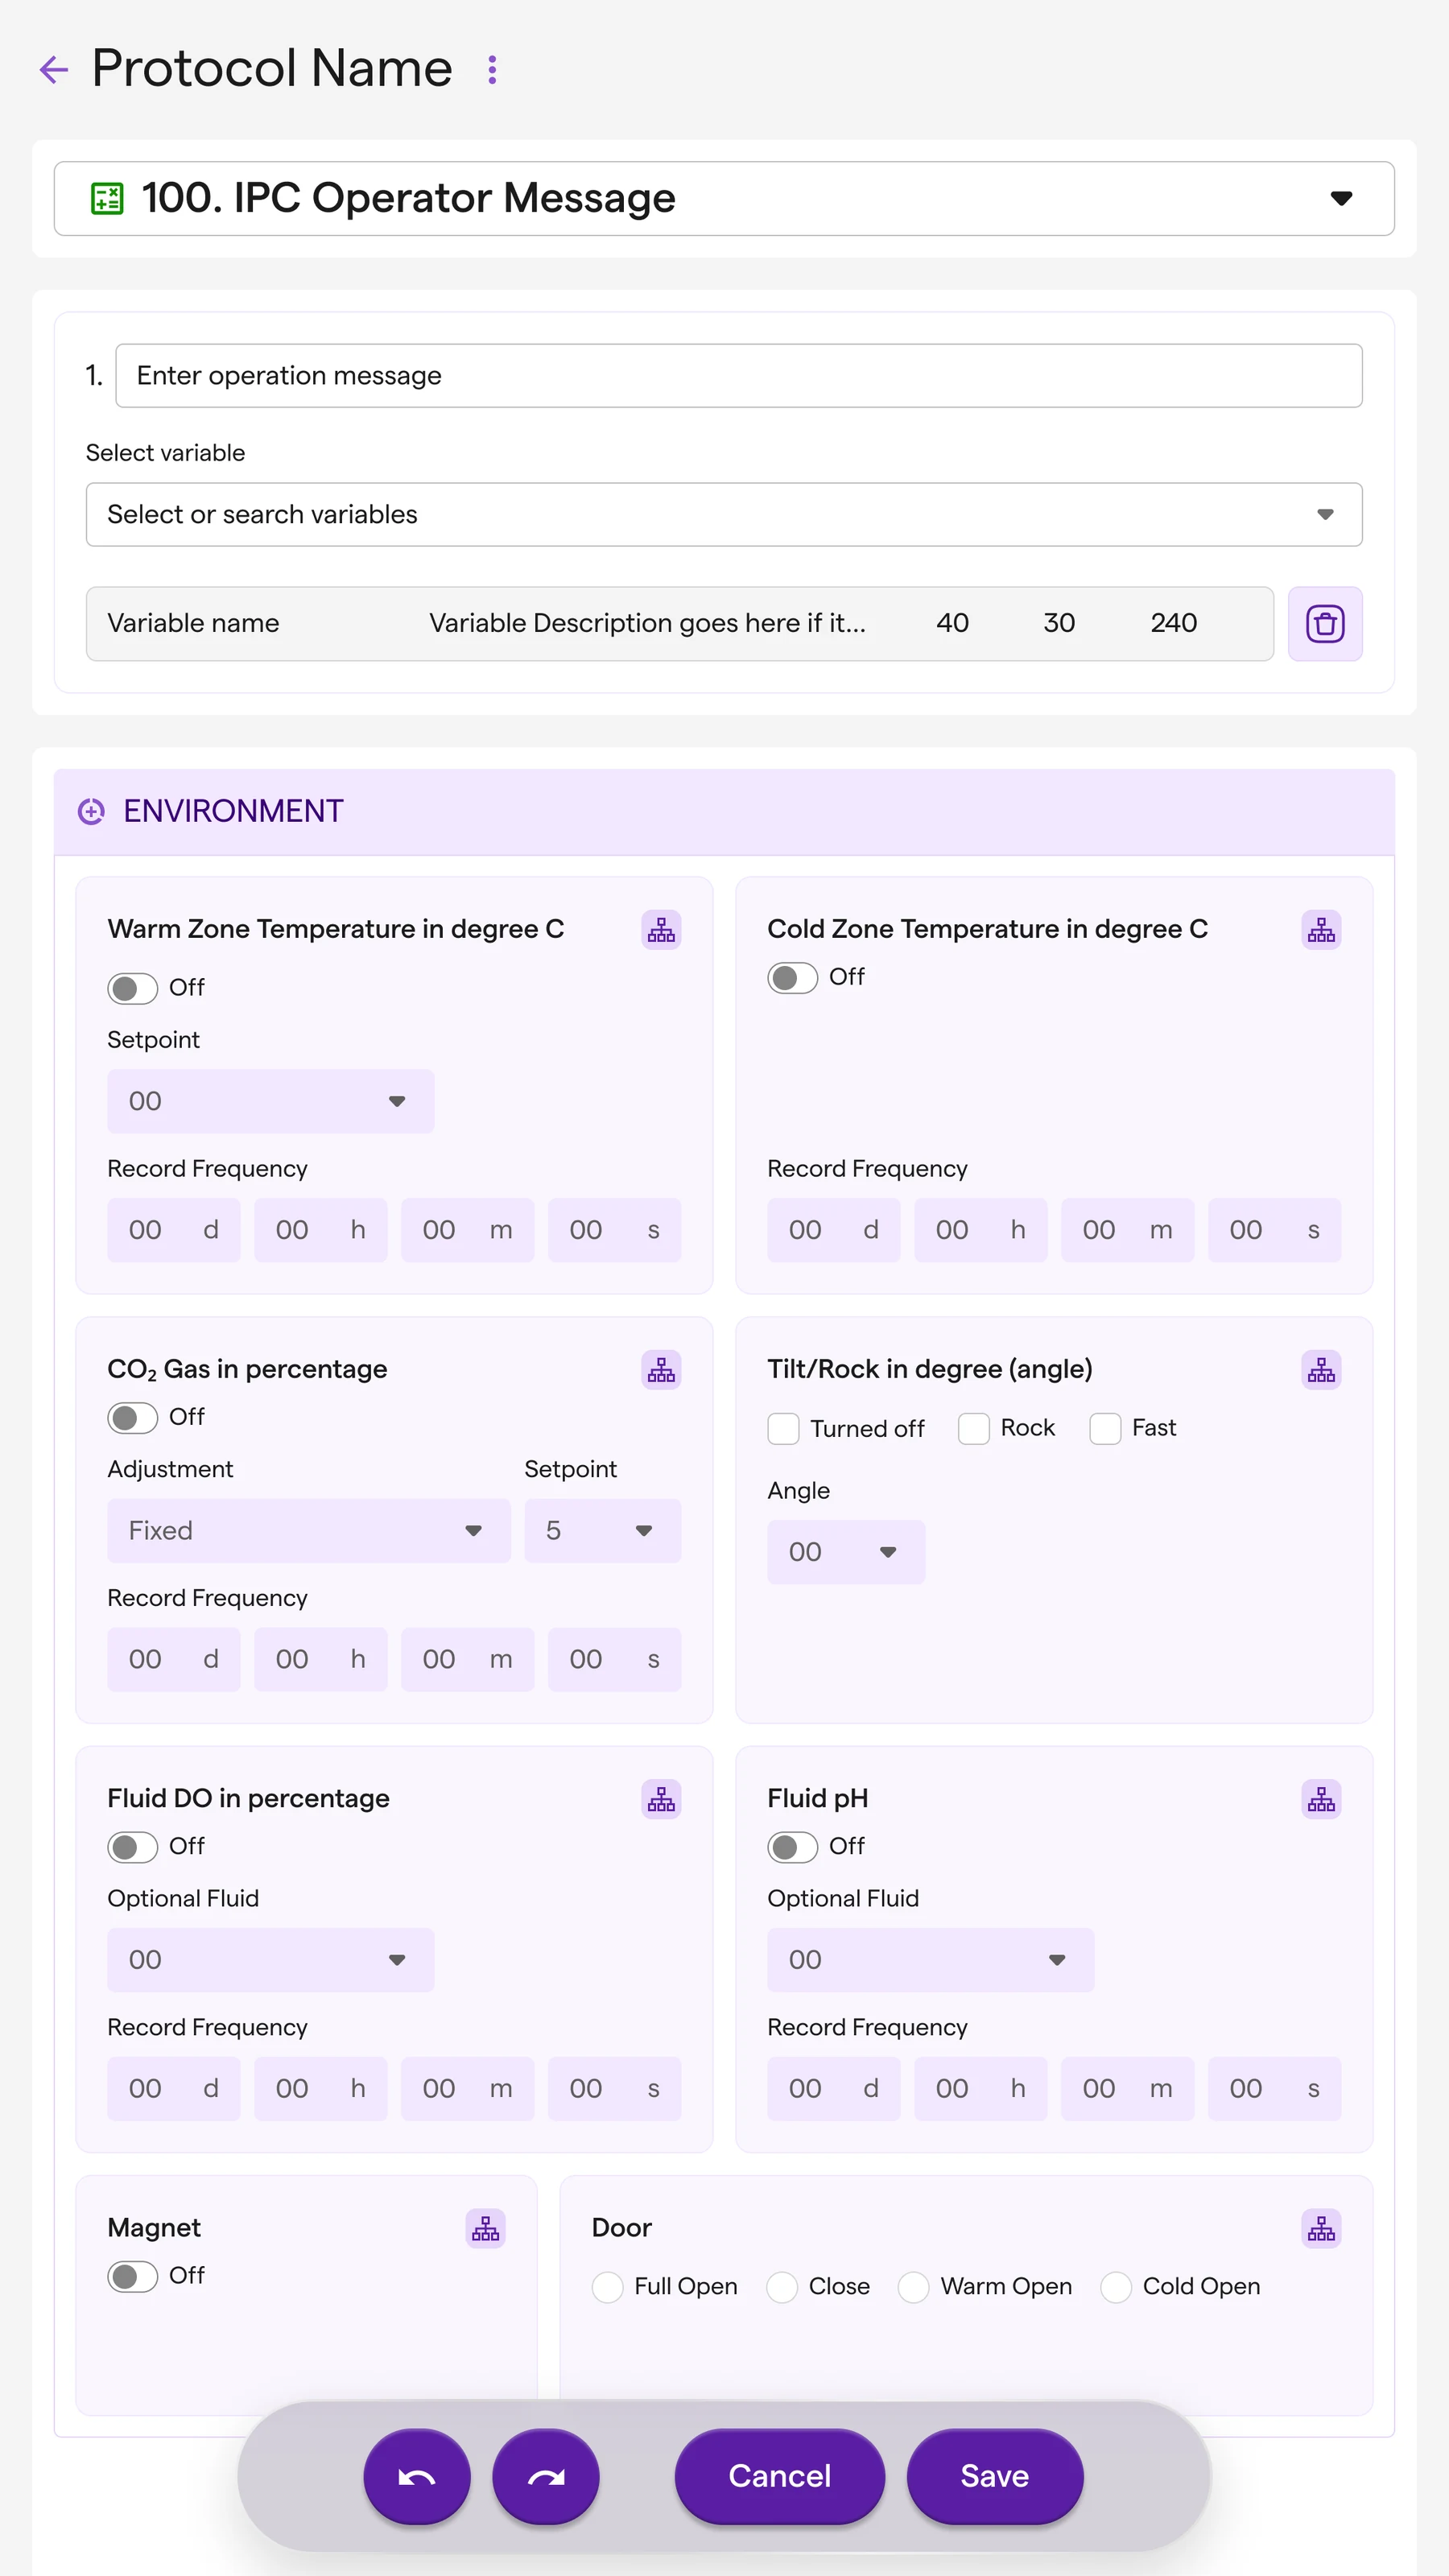
Task: Open hierarchy icon for CO₂ Gas card
Action: (661, 1370)
